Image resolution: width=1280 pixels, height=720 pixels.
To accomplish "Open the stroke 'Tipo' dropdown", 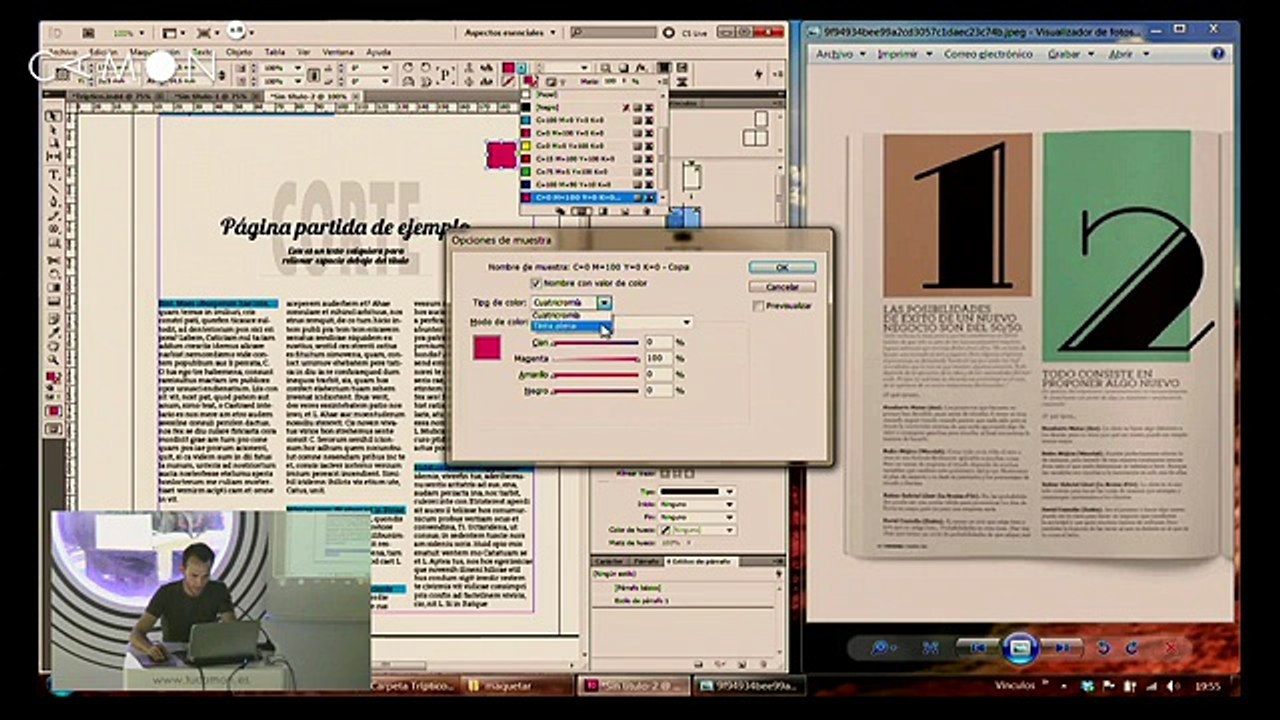I will 696,492.
